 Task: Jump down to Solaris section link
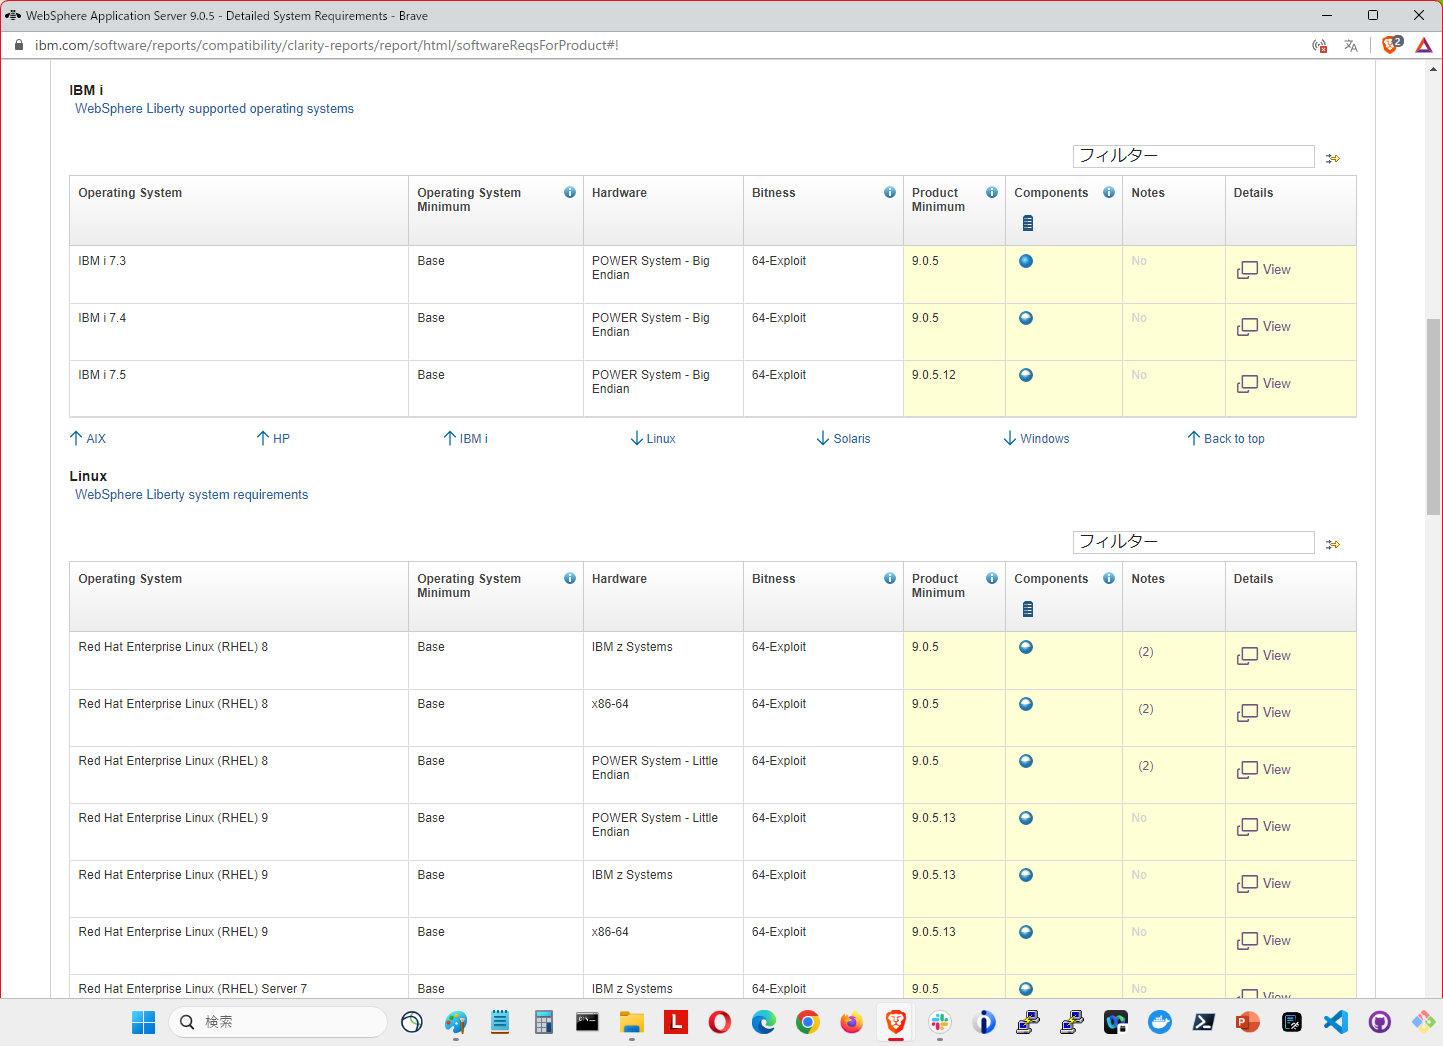pyautogui.click(x=844, y=438)
